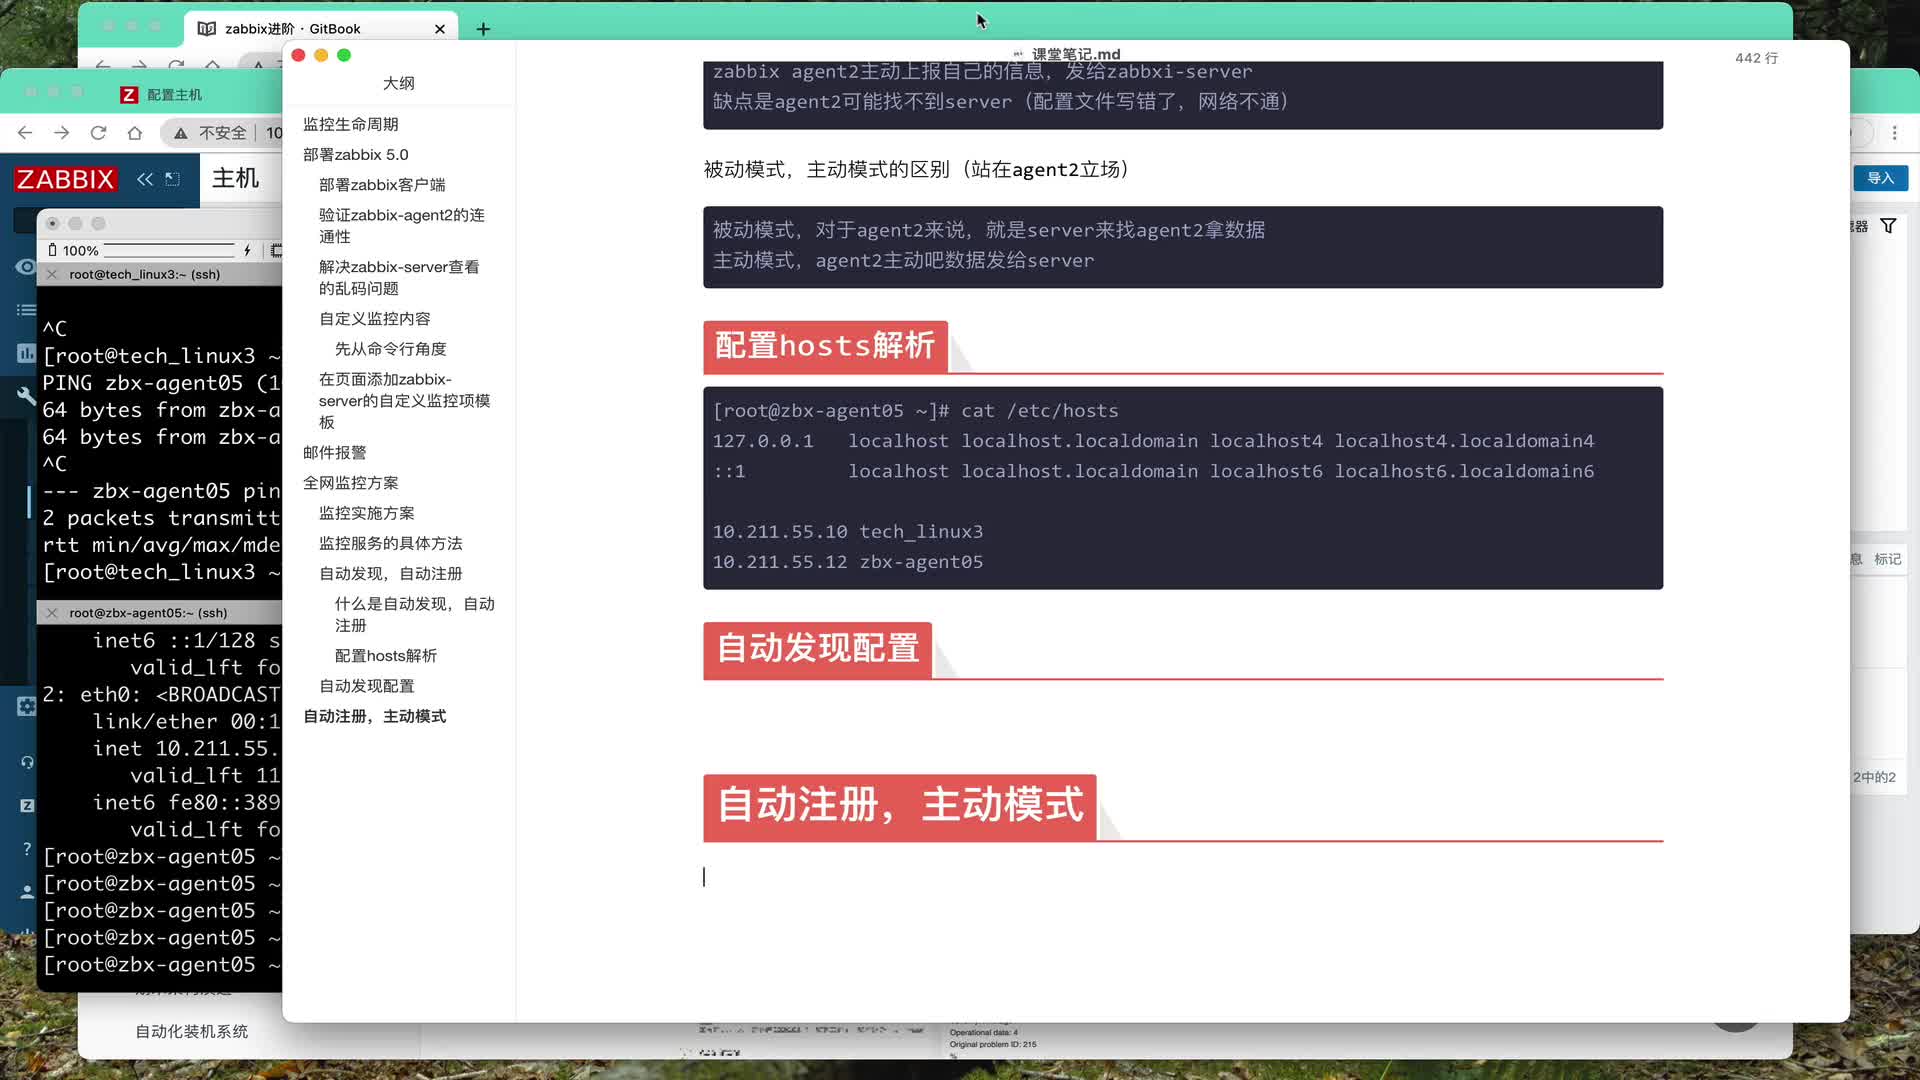Open home page in Zabbix browser window
The image size is (1920, 1080).
[135, 133]
